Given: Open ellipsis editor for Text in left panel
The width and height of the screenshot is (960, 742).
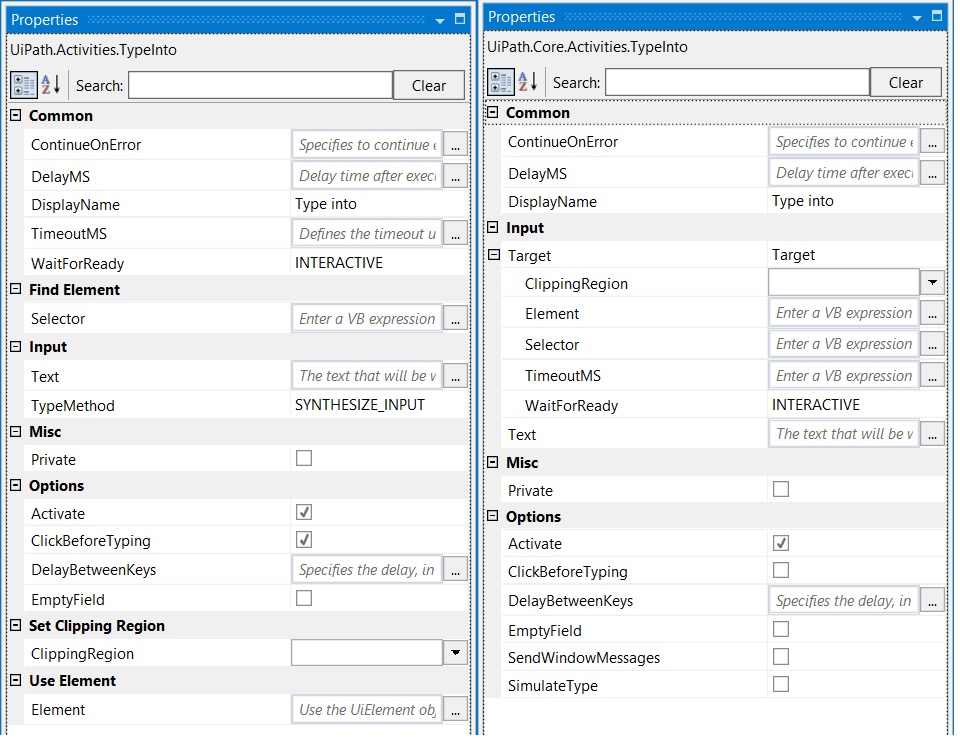Looking at the screenshot, I should pyautogui.click(x=456, y=376).
